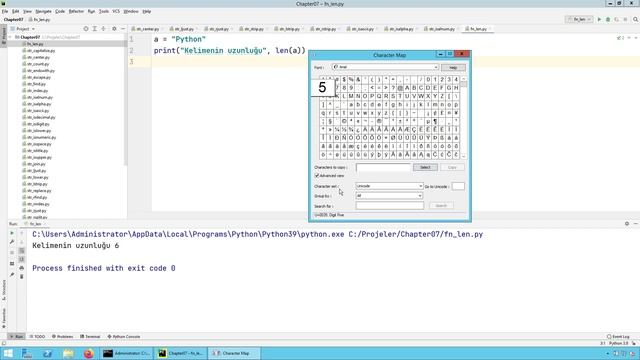Open the Navigate menu
The height and width of the screenshot is (360, 640).
click(43, 11)
